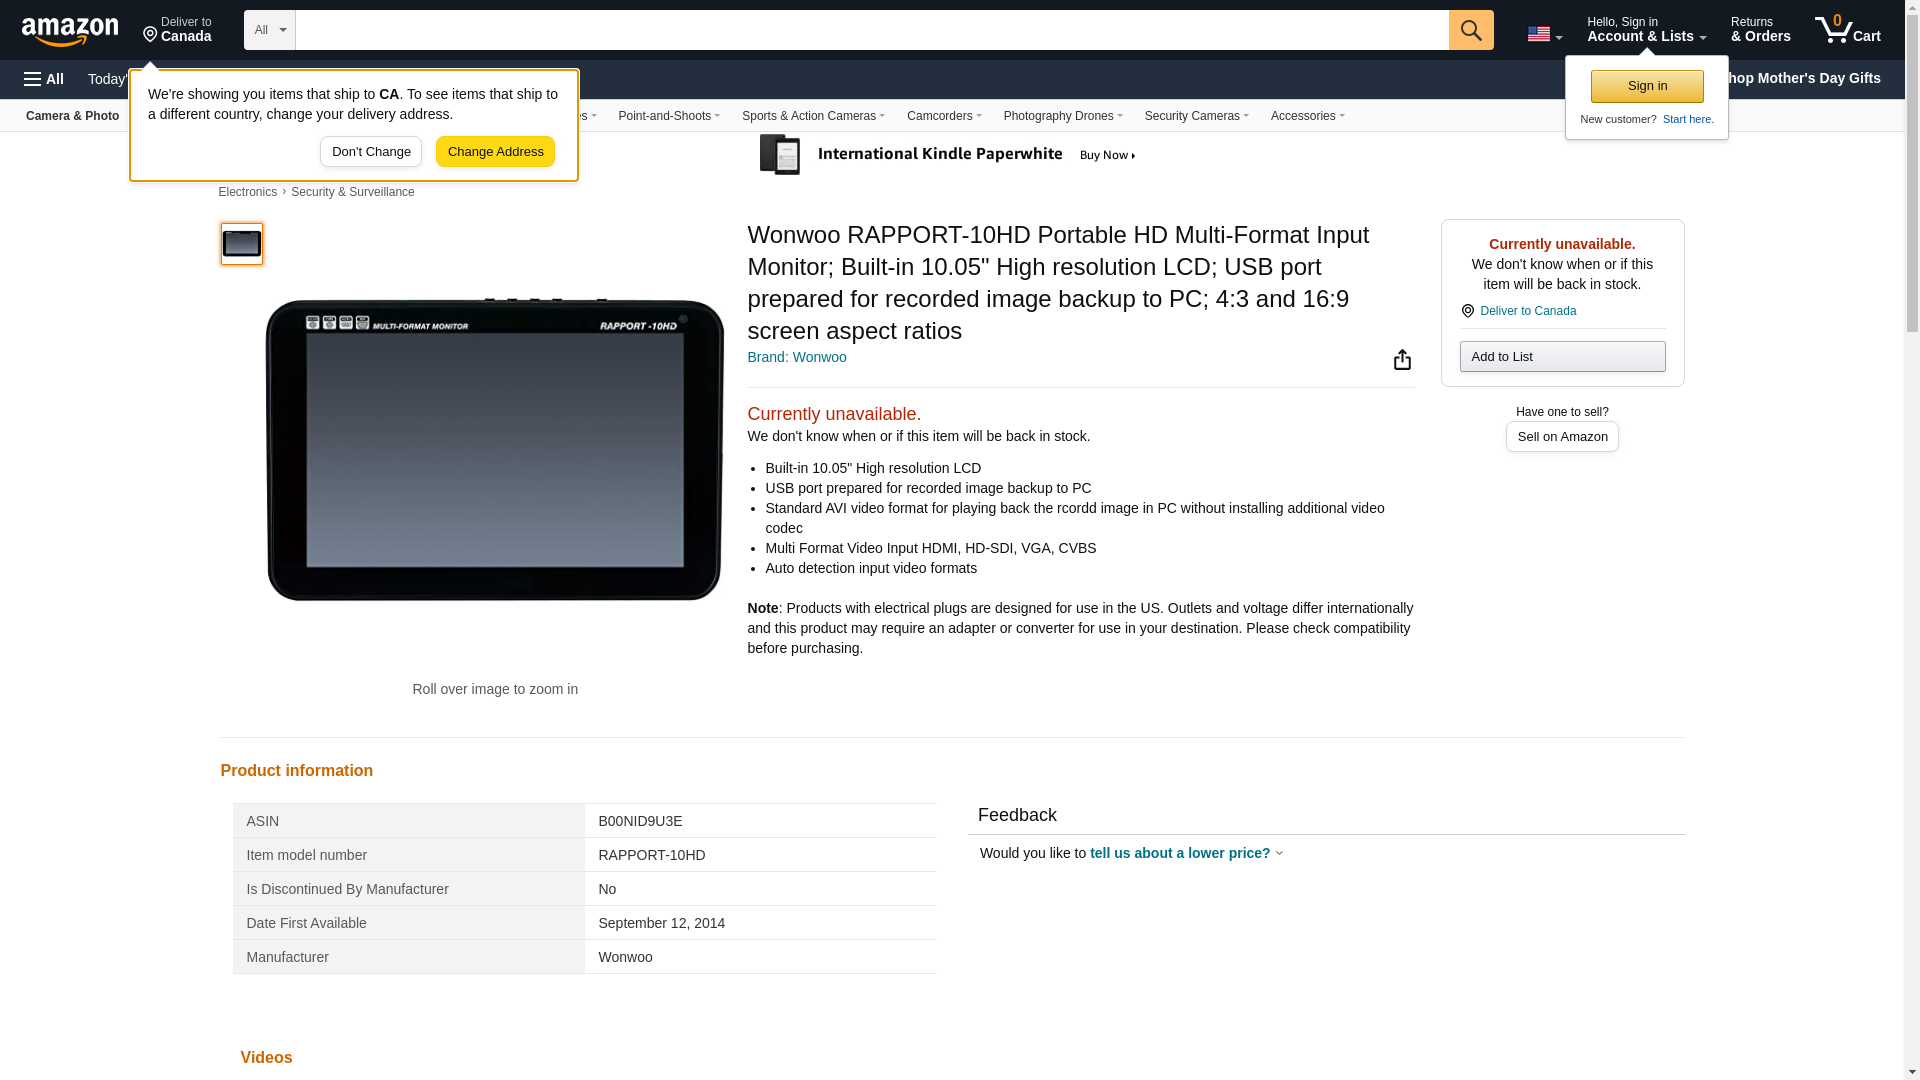The height and width of the screenshot is (1080, 1920).
Task: Open the All search category dropdown
Action: pos(269,30)
